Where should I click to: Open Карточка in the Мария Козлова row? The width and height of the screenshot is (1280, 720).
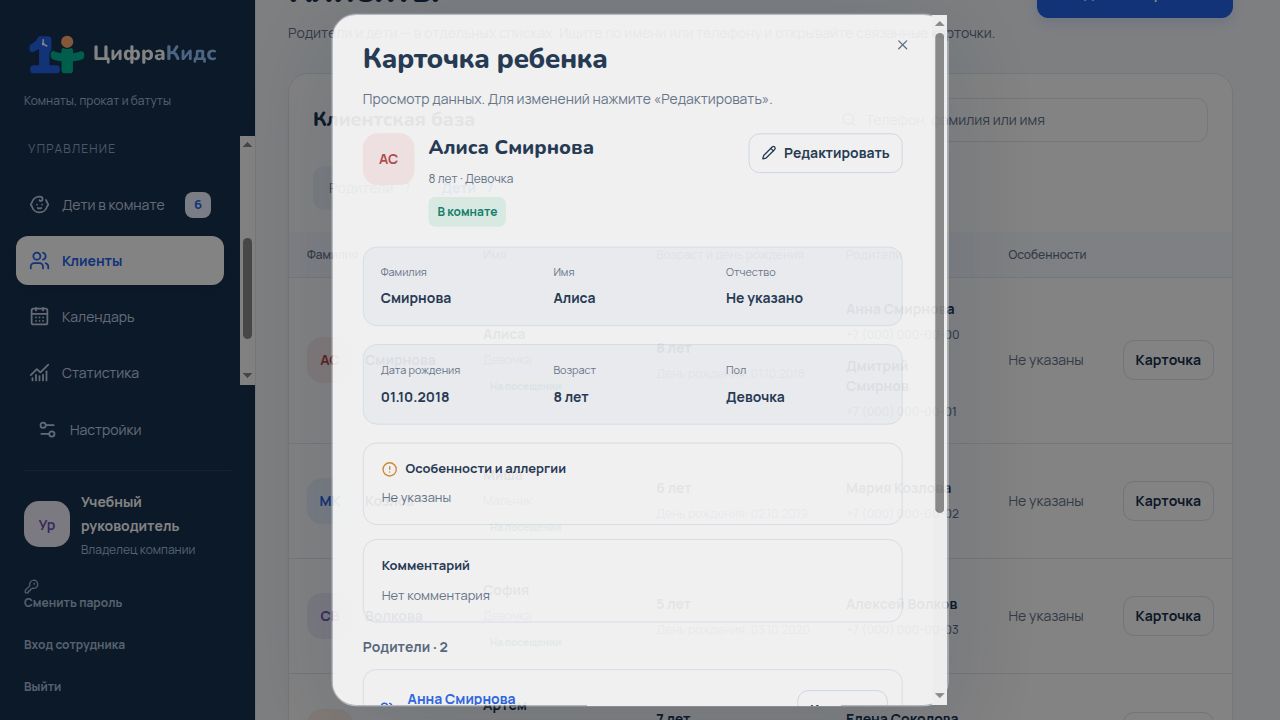click(1168, 501)
